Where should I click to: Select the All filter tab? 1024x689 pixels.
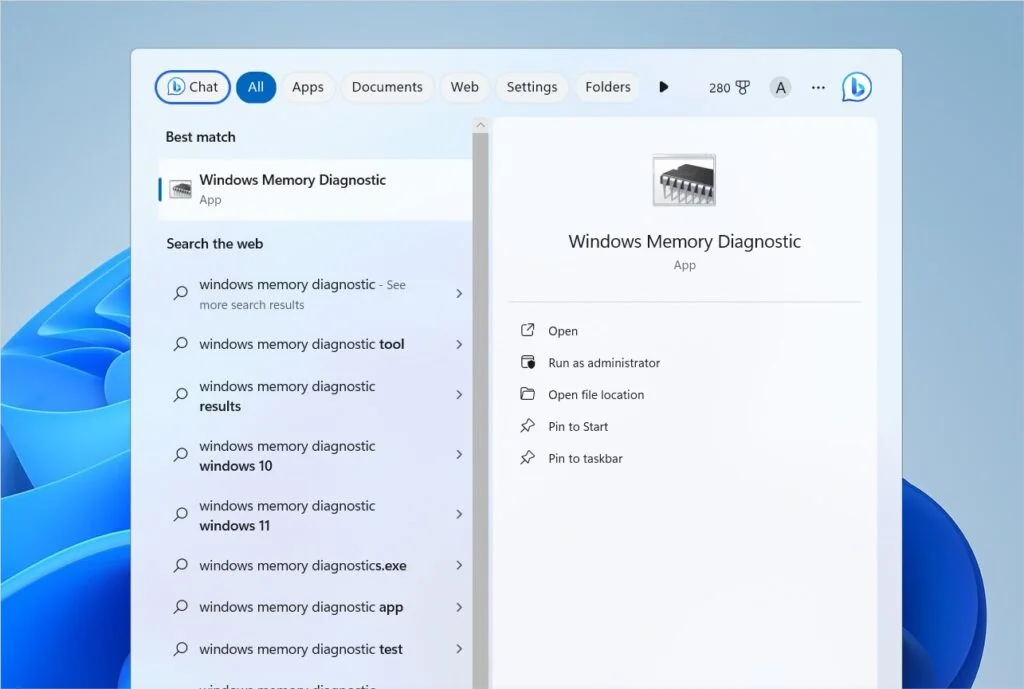[x=256, y=87]
